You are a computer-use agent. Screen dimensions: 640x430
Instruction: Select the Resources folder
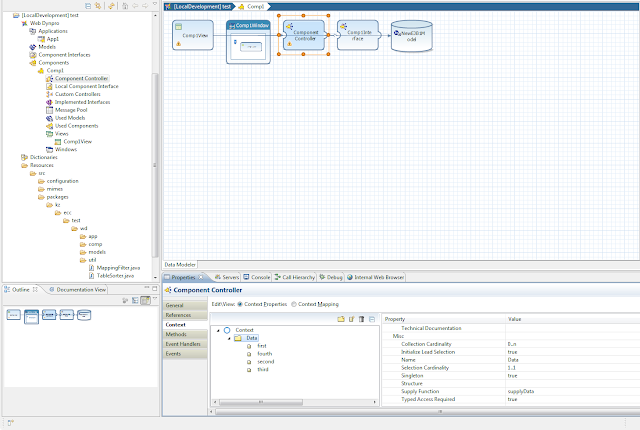(42, 165)
